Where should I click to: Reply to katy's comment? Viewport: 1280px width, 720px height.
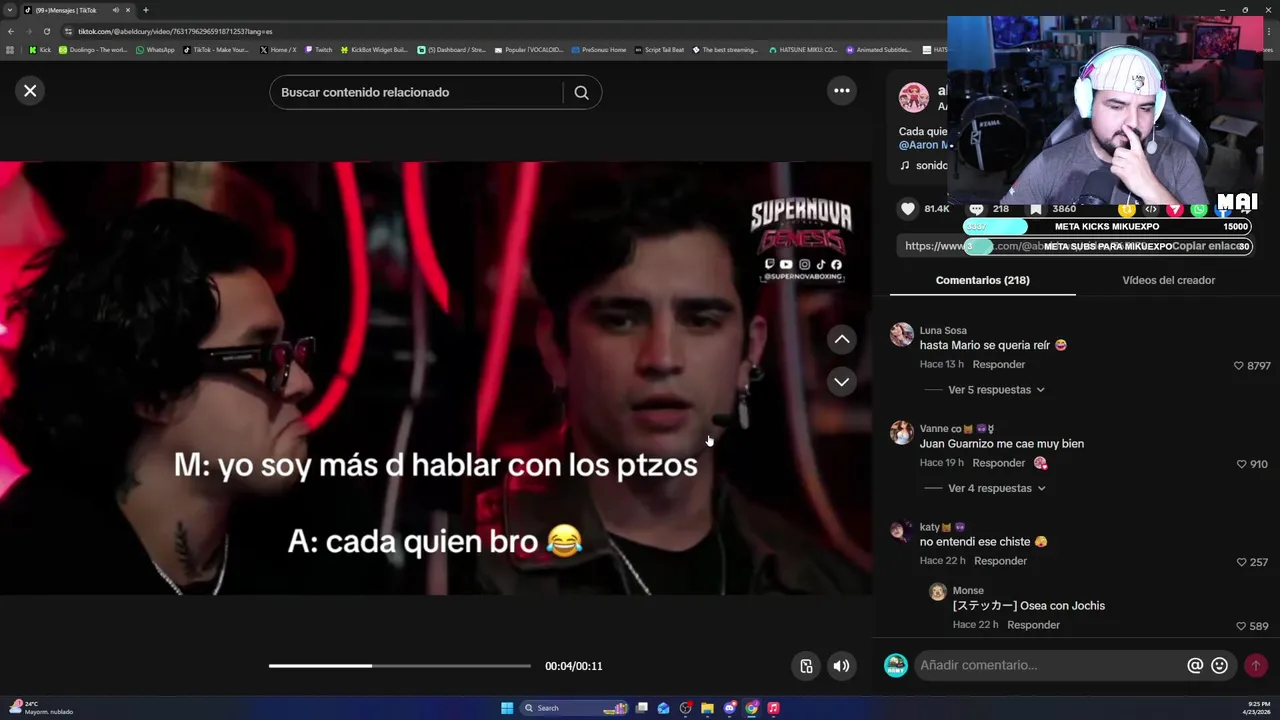point(1000,561)
